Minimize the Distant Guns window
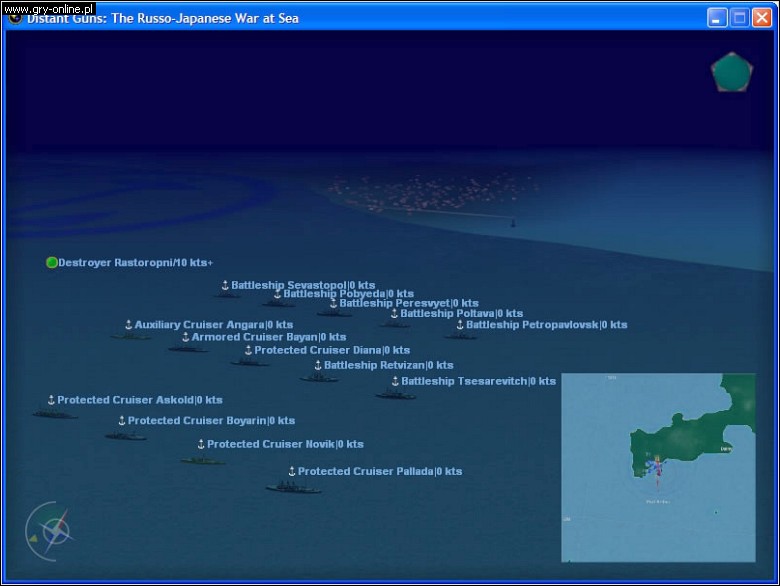780x586 pixels. tap(717, 18)
